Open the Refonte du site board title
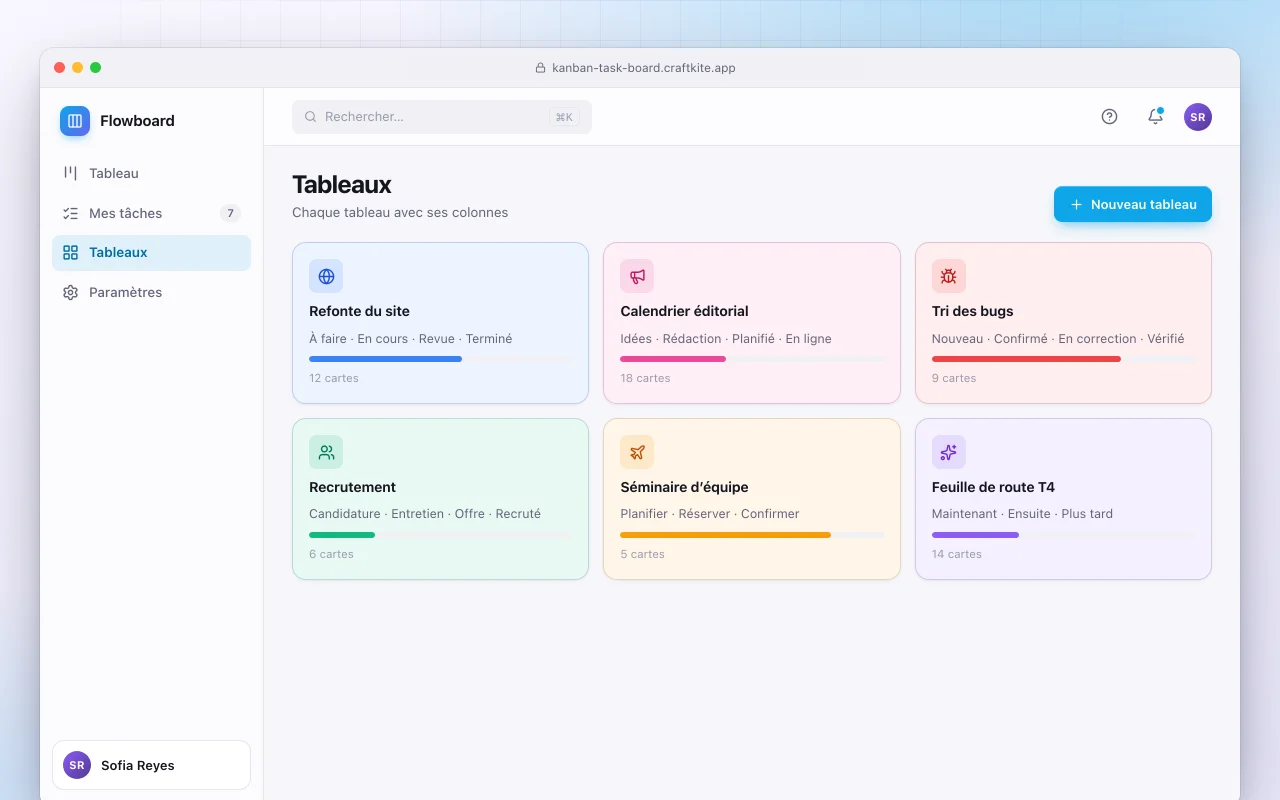 [x=360, y=311]
